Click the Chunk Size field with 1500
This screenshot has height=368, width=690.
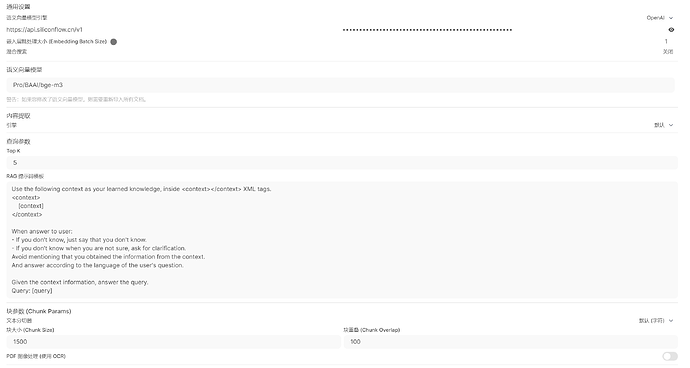click(x=173, y=342)
